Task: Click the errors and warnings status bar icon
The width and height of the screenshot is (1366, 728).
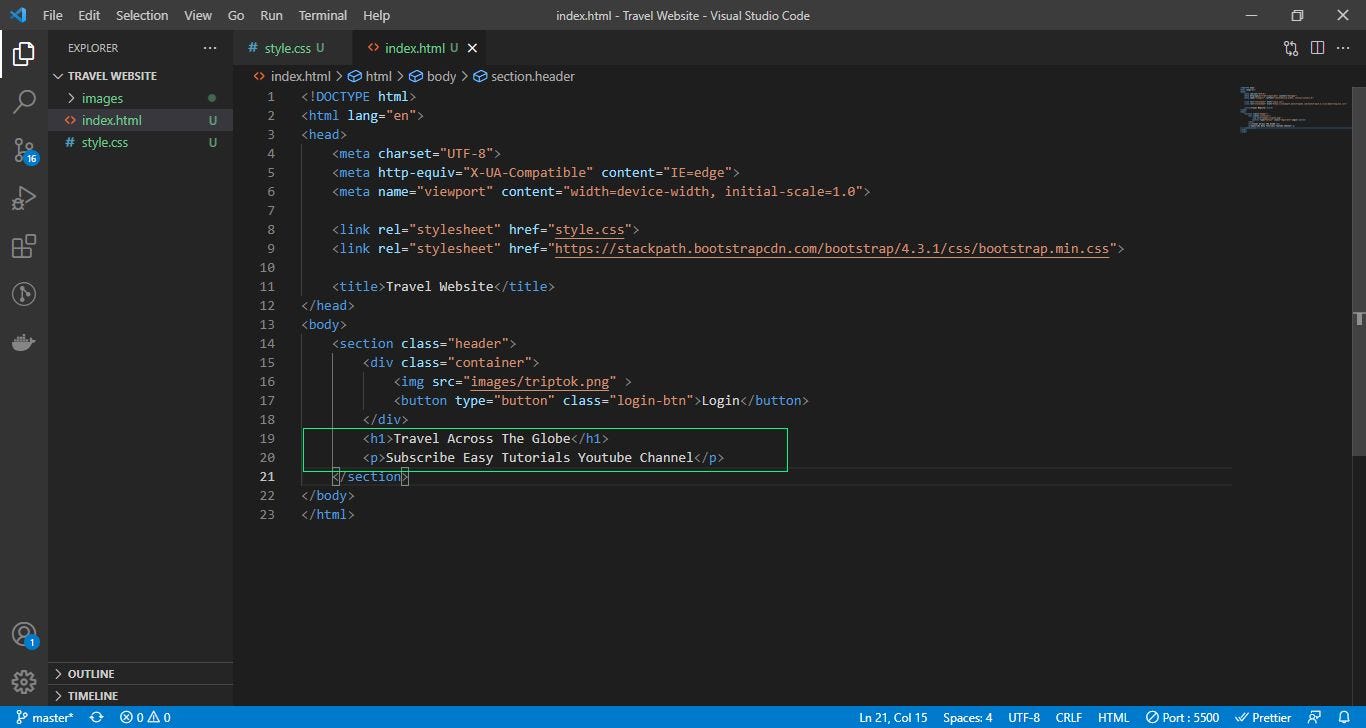Action: (143, 717)
